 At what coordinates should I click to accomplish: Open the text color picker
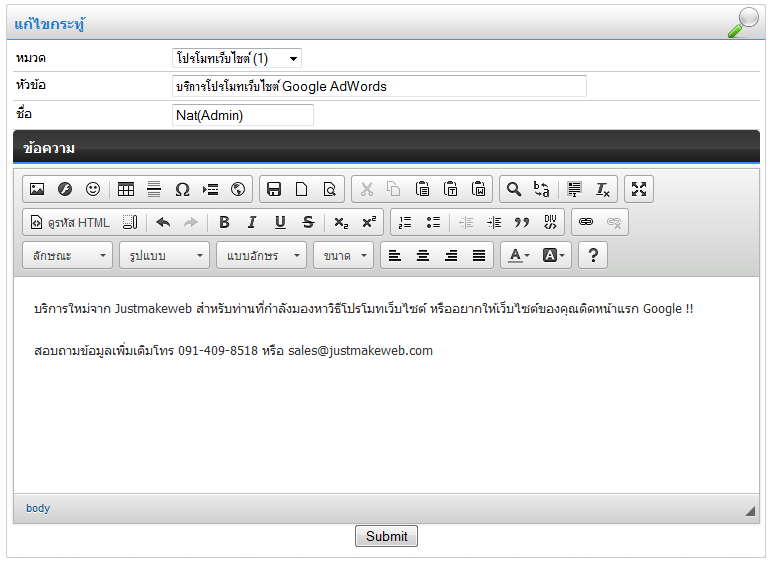(518, 256)
